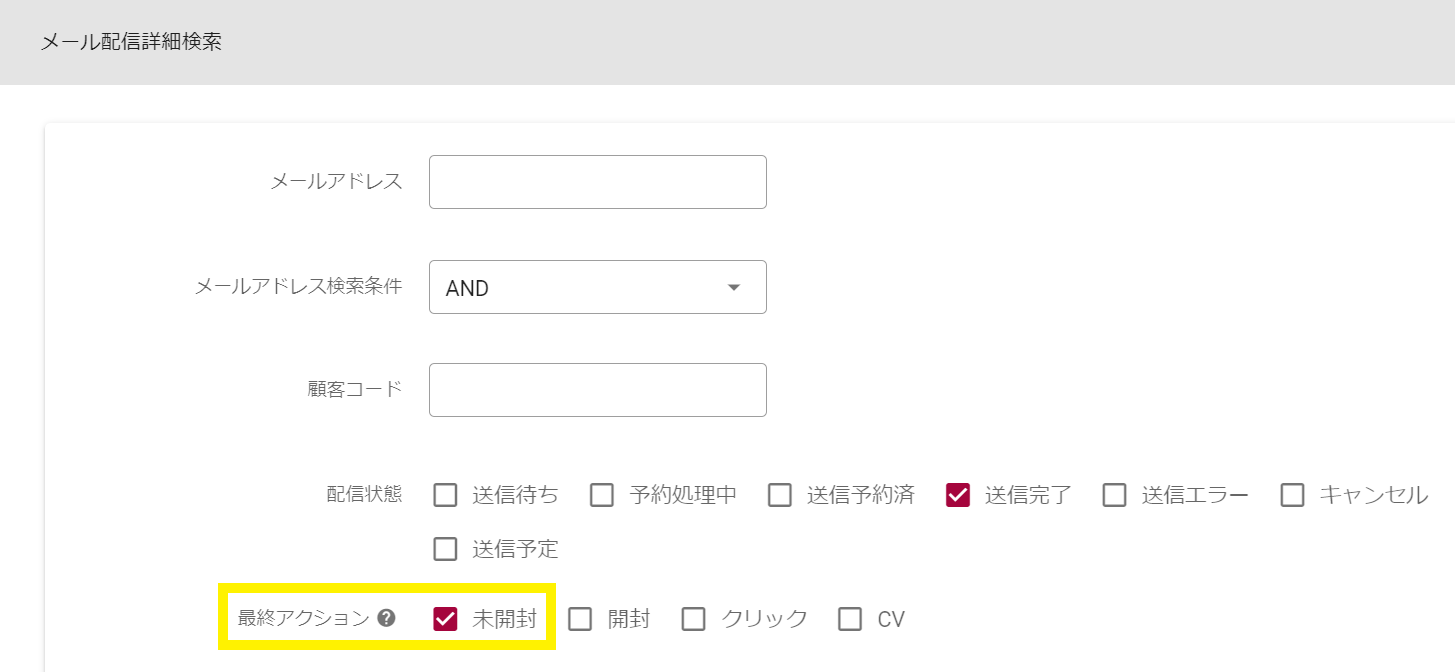Image resolution: width=1455 pixels, height=672 pixels.
Task: Click the メールアドレス検索条件 label
Action: tap(298, 287)
